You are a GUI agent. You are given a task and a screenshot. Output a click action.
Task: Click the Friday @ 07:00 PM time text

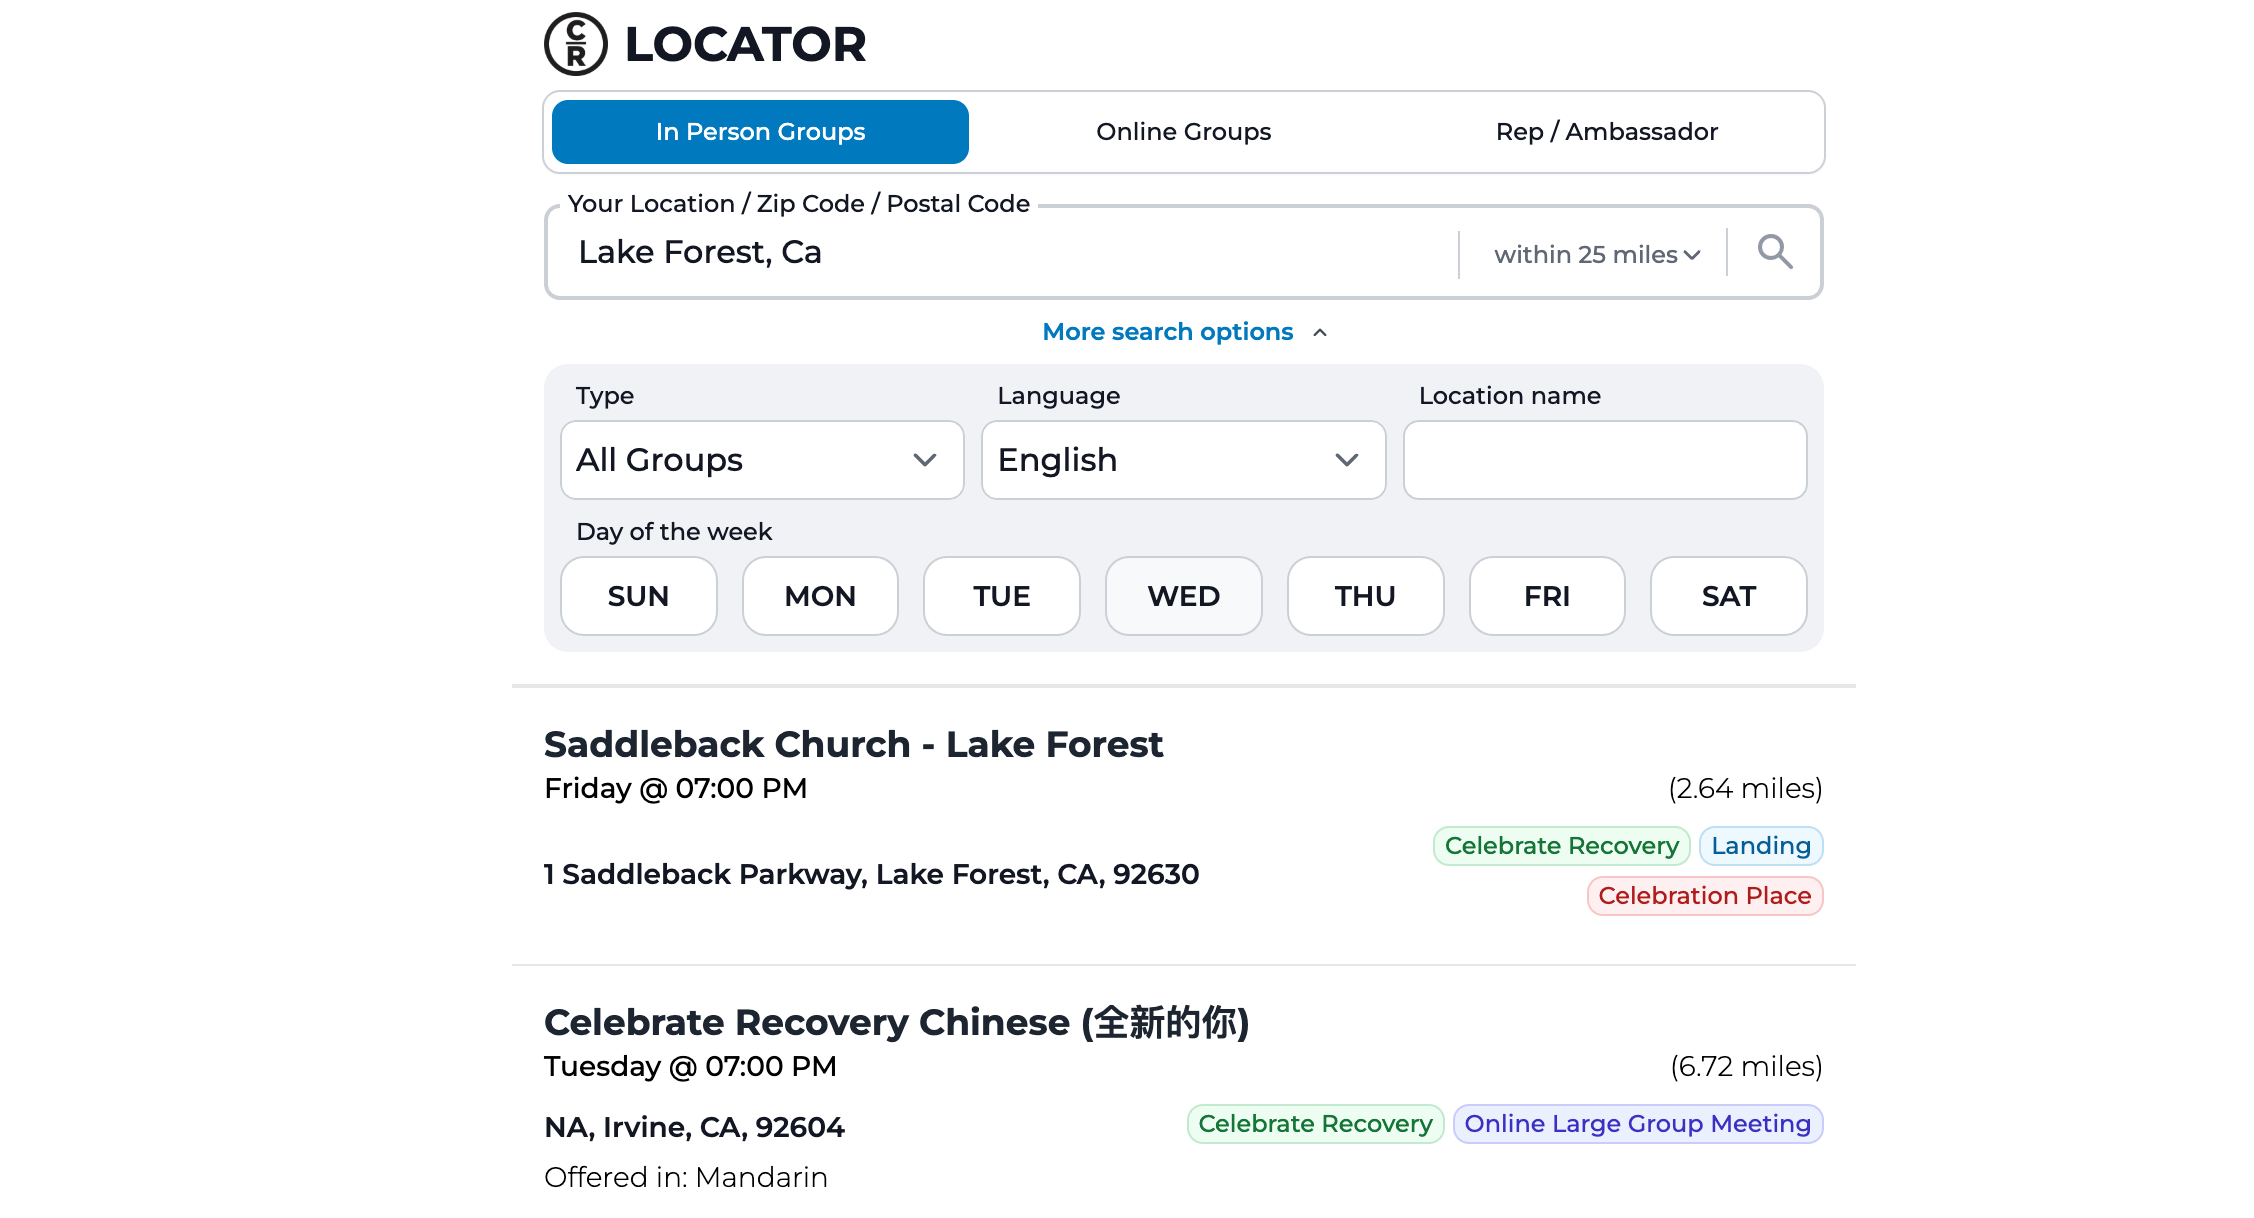click(675, 789)
